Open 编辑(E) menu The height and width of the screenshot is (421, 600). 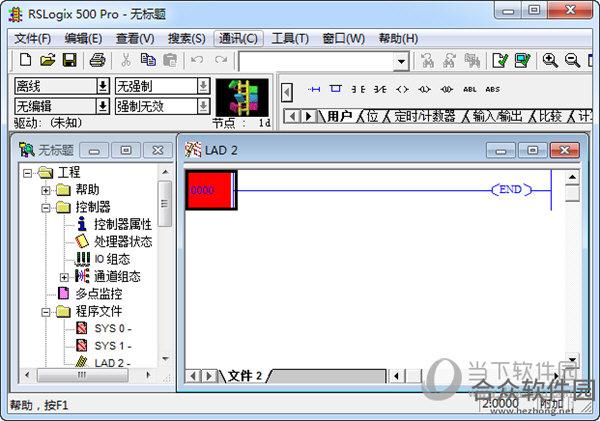pos(83,39)
